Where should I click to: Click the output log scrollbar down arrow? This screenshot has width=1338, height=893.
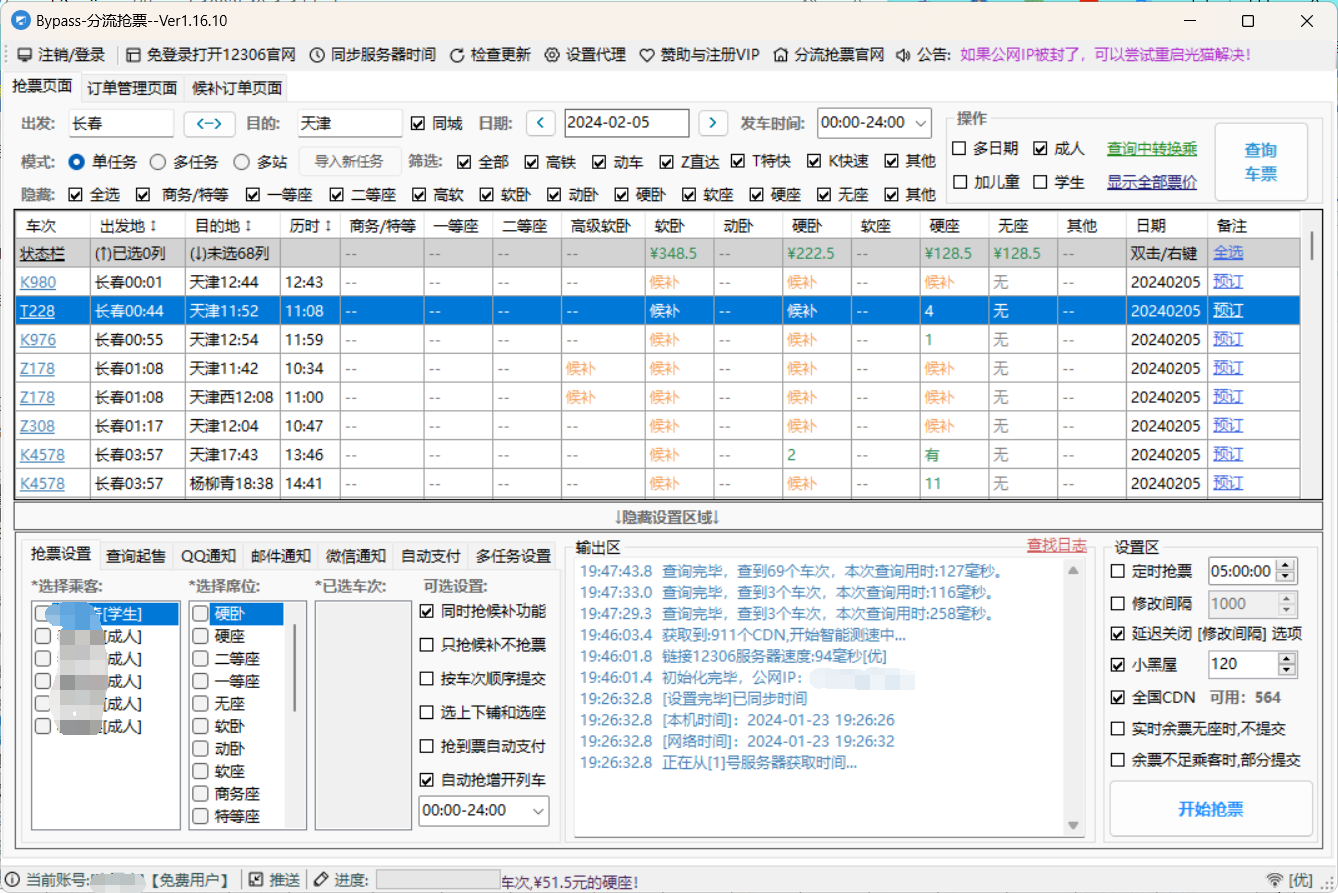[1074, 825]
